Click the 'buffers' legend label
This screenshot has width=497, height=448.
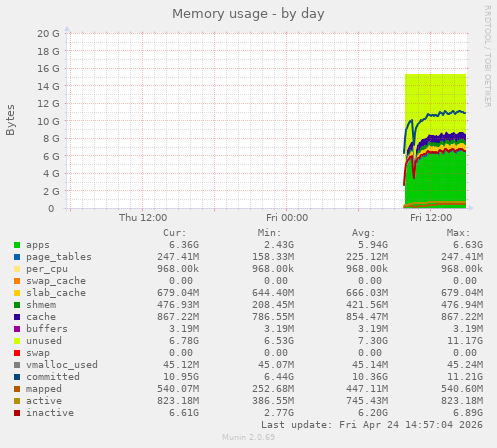click(x=47, y=329)
